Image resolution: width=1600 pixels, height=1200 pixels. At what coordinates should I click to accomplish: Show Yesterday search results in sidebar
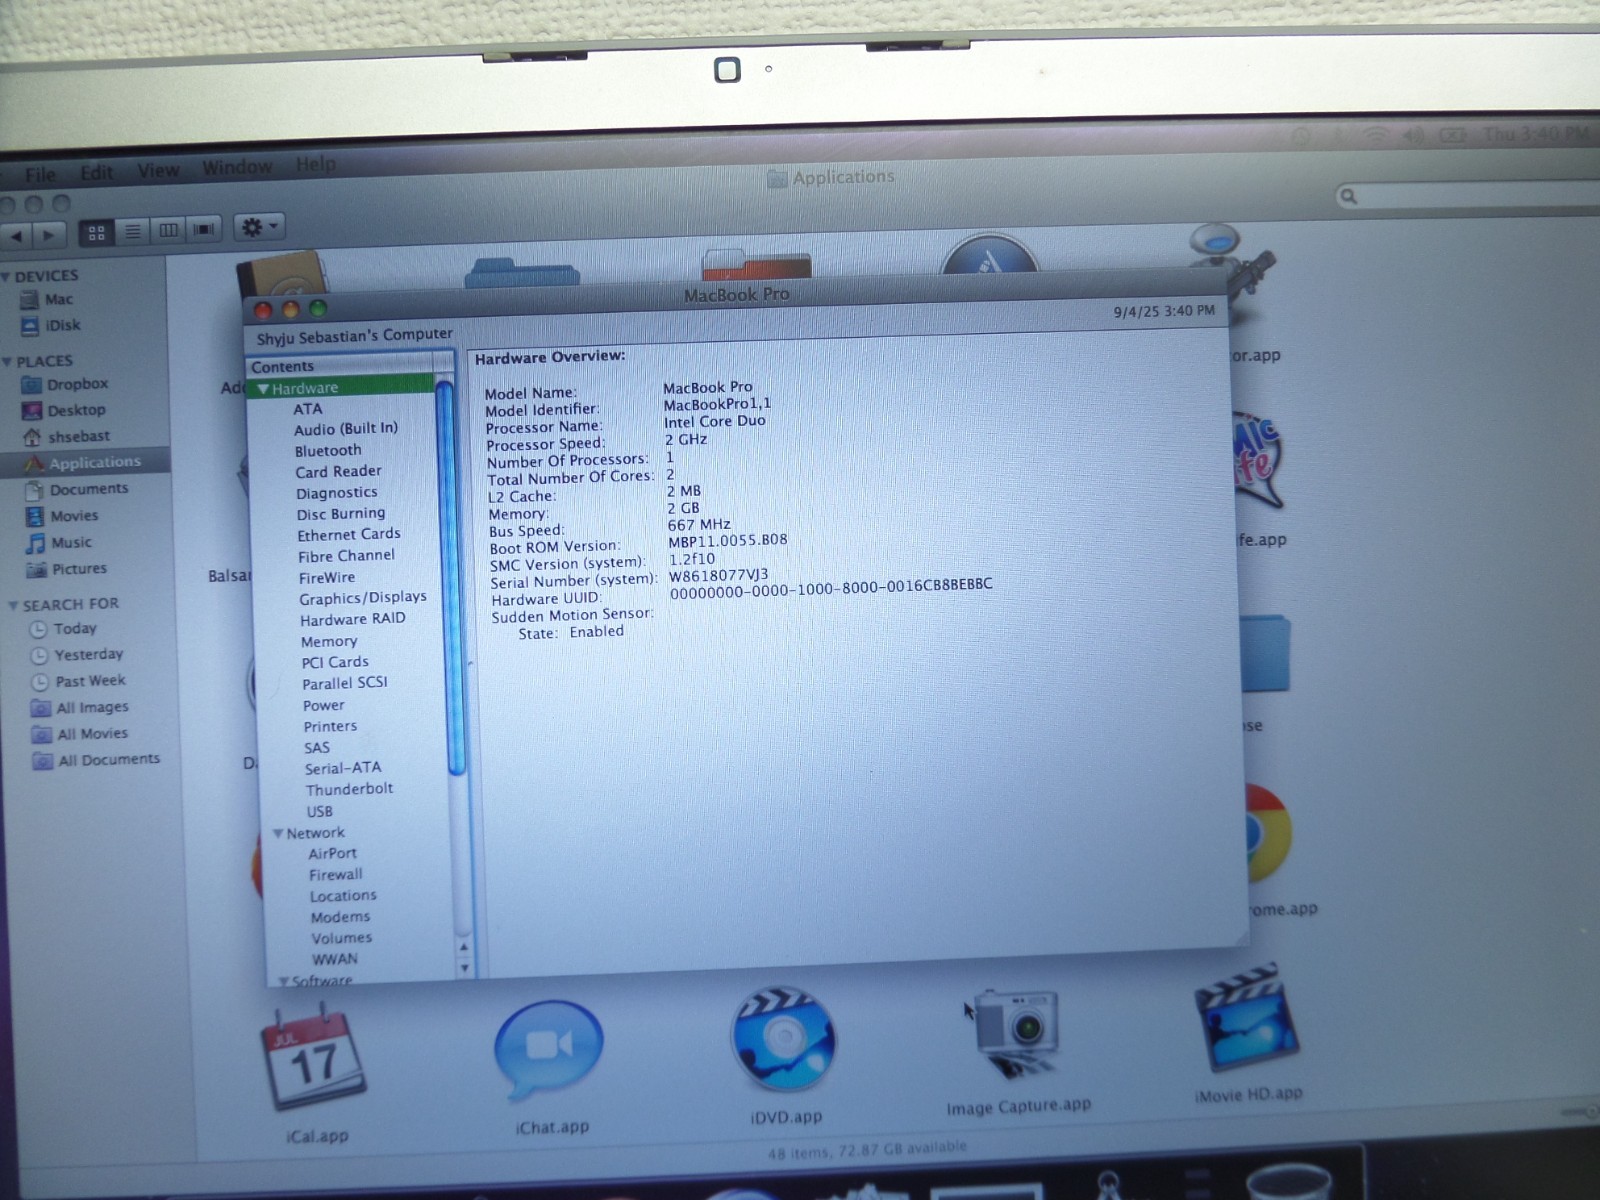76,655
